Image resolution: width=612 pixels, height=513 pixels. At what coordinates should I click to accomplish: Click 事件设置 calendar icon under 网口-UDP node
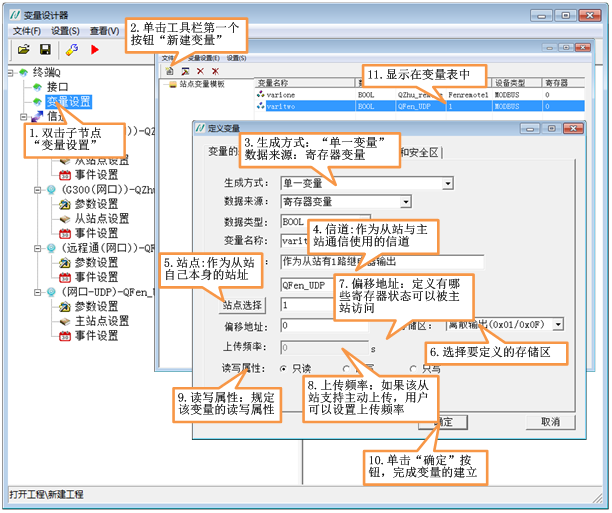click(x=65, y=336)
